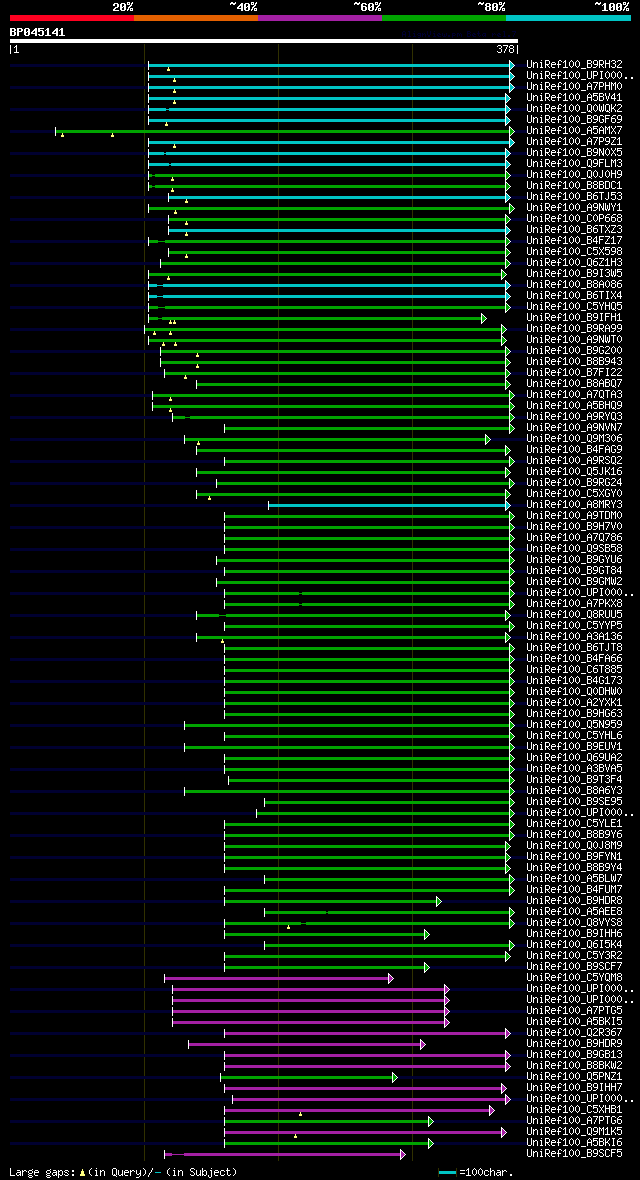Select the UniRef100_A7QTA3 label

pyautogui.click(x=574, y=395)
